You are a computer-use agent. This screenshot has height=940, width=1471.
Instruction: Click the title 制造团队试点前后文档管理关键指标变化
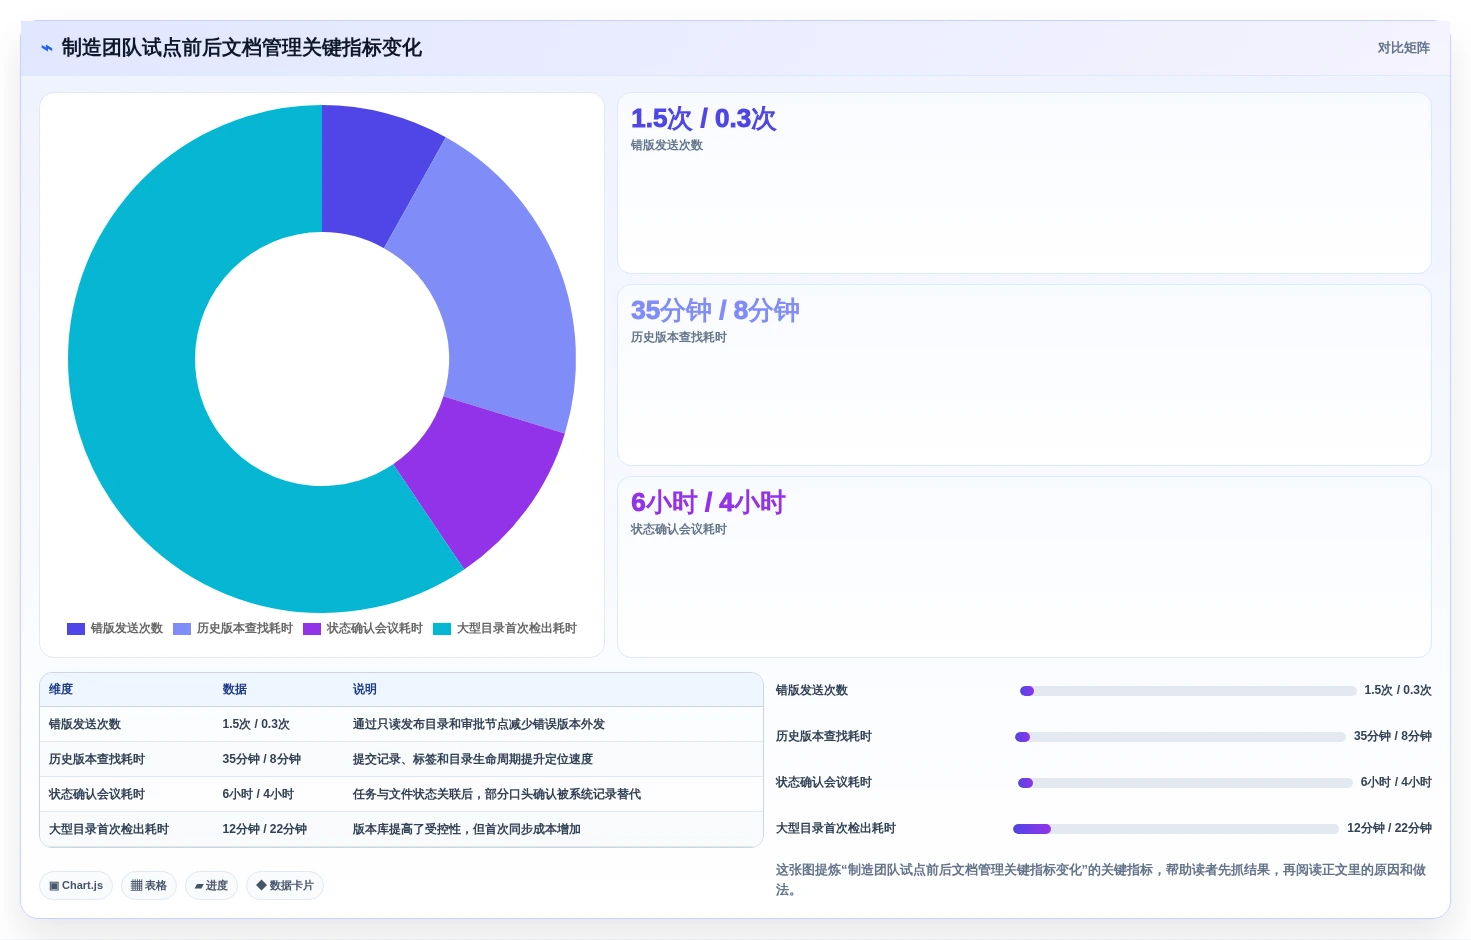[x=241, y=48]
